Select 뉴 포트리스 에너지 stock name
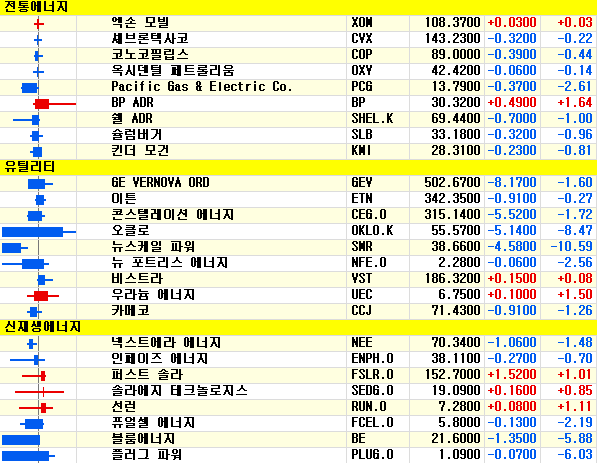This screenshot has width=597, height=463. [x=169, y=263]
